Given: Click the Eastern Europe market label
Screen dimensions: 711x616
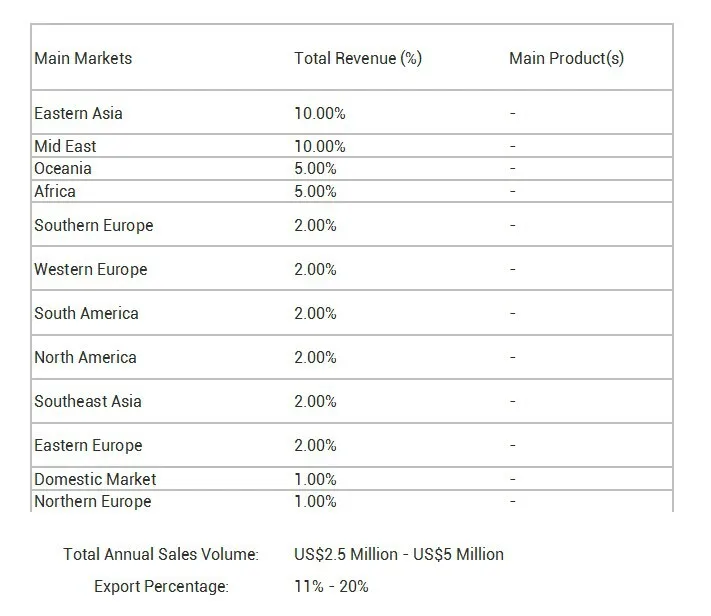Looking at the screenshot, I should tap(88, 445).
